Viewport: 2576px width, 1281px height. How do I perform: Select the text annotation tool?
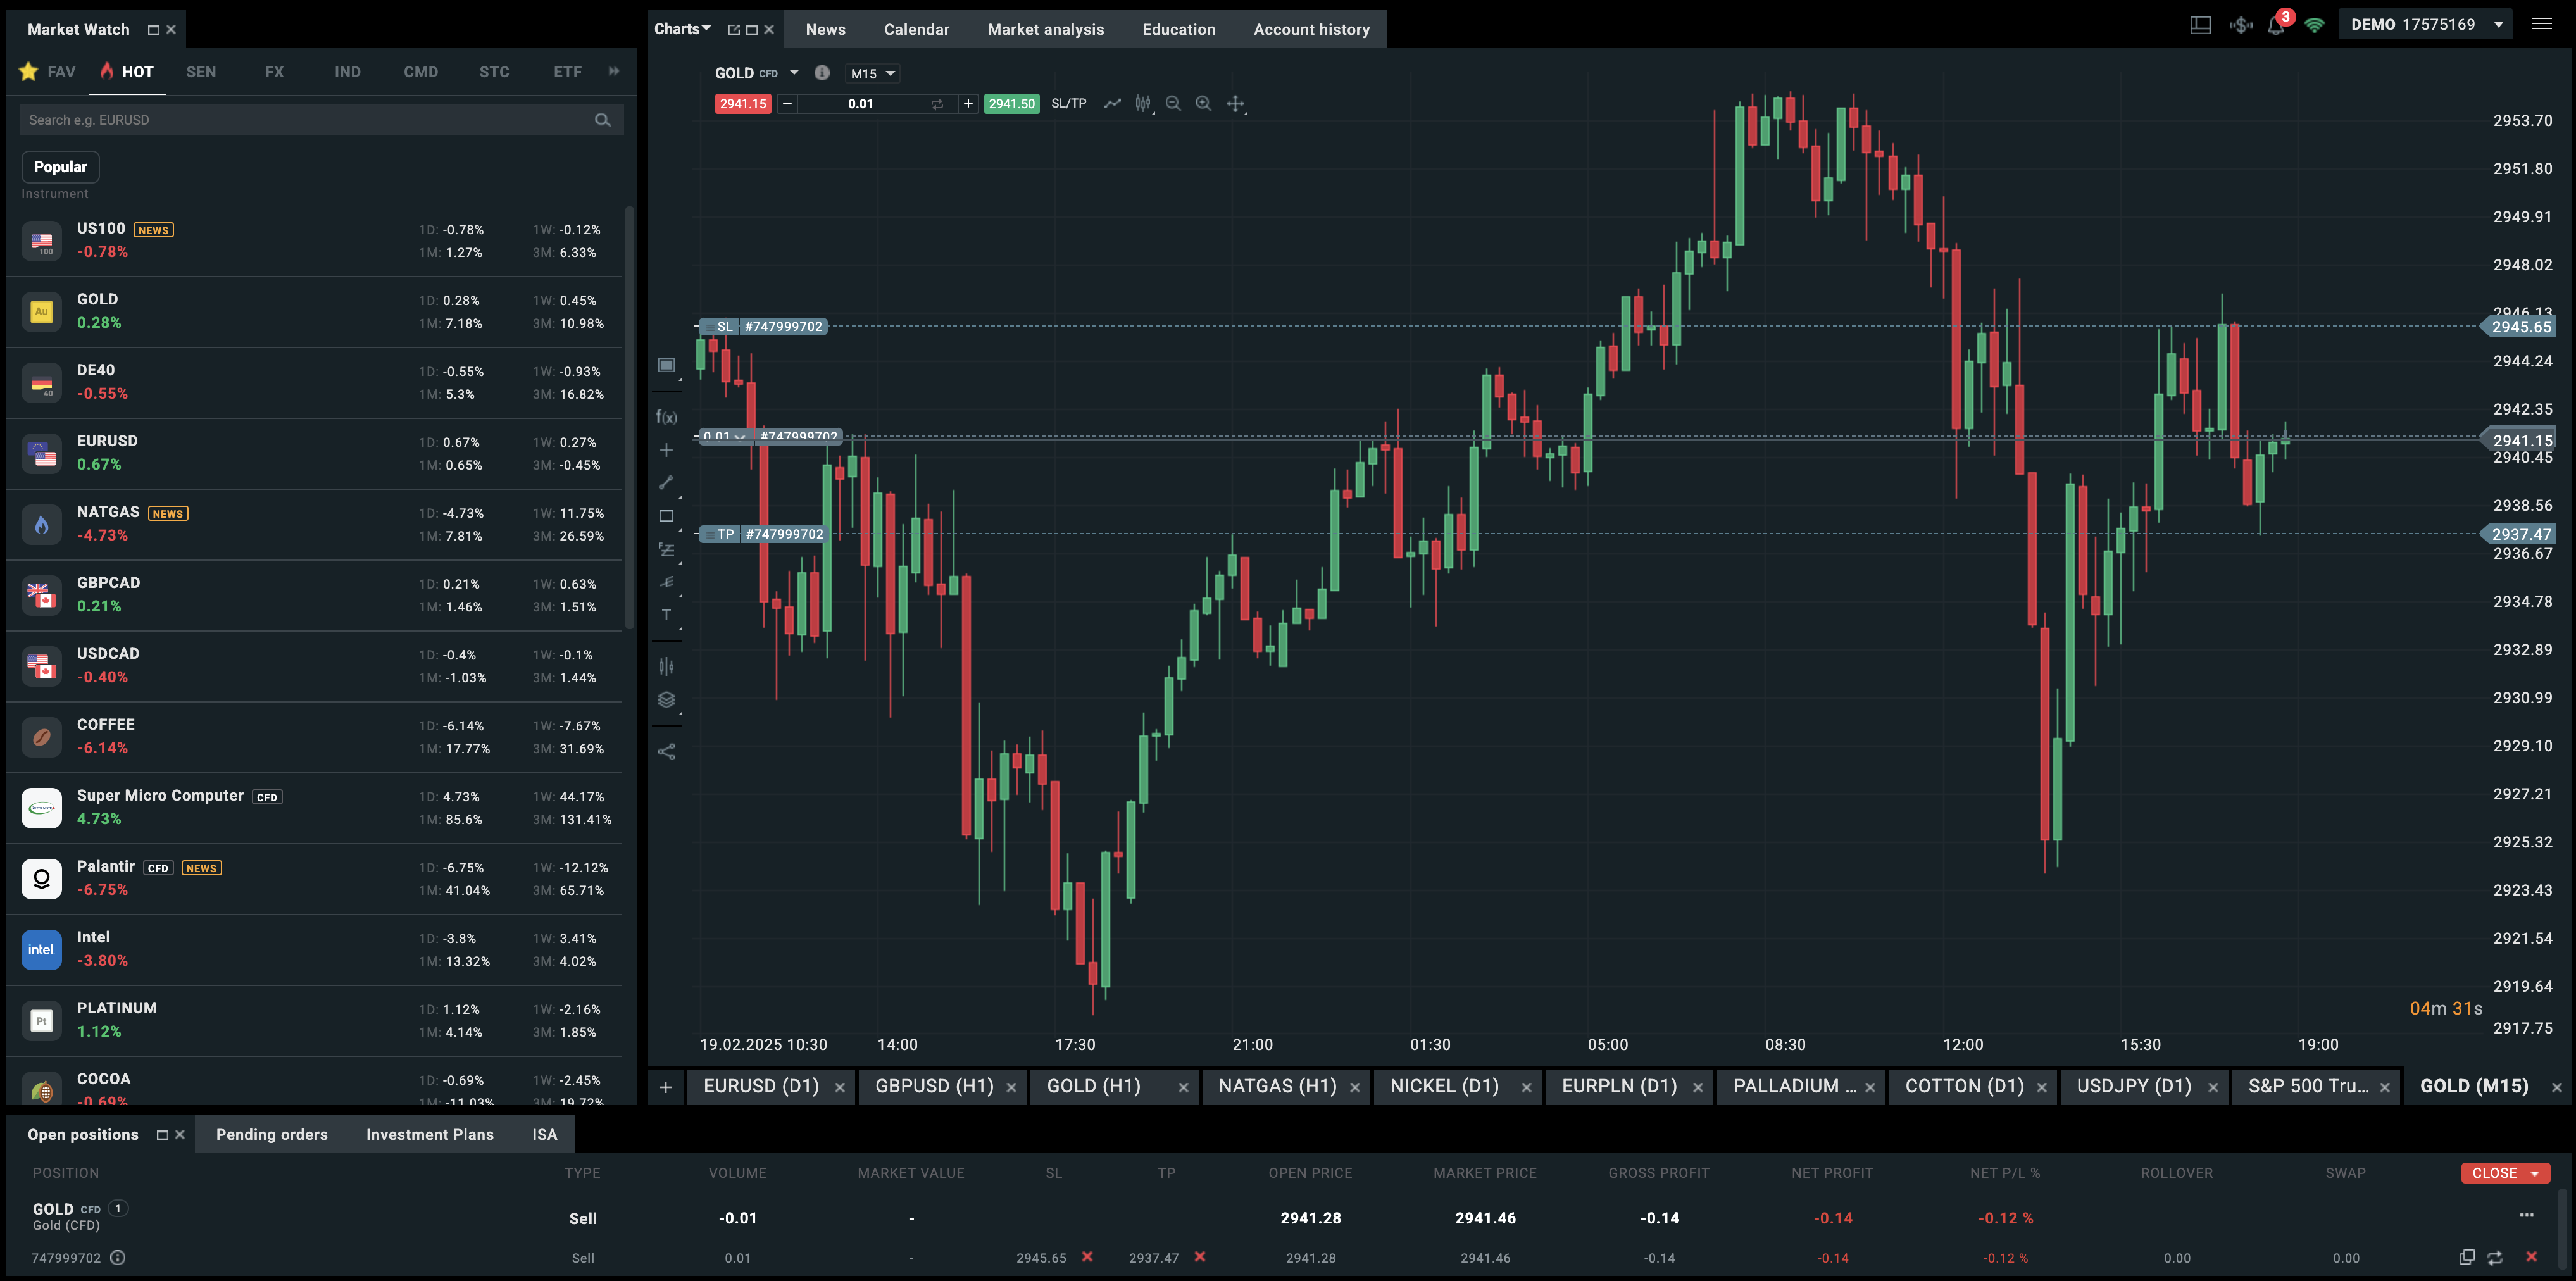coord(666,615)
